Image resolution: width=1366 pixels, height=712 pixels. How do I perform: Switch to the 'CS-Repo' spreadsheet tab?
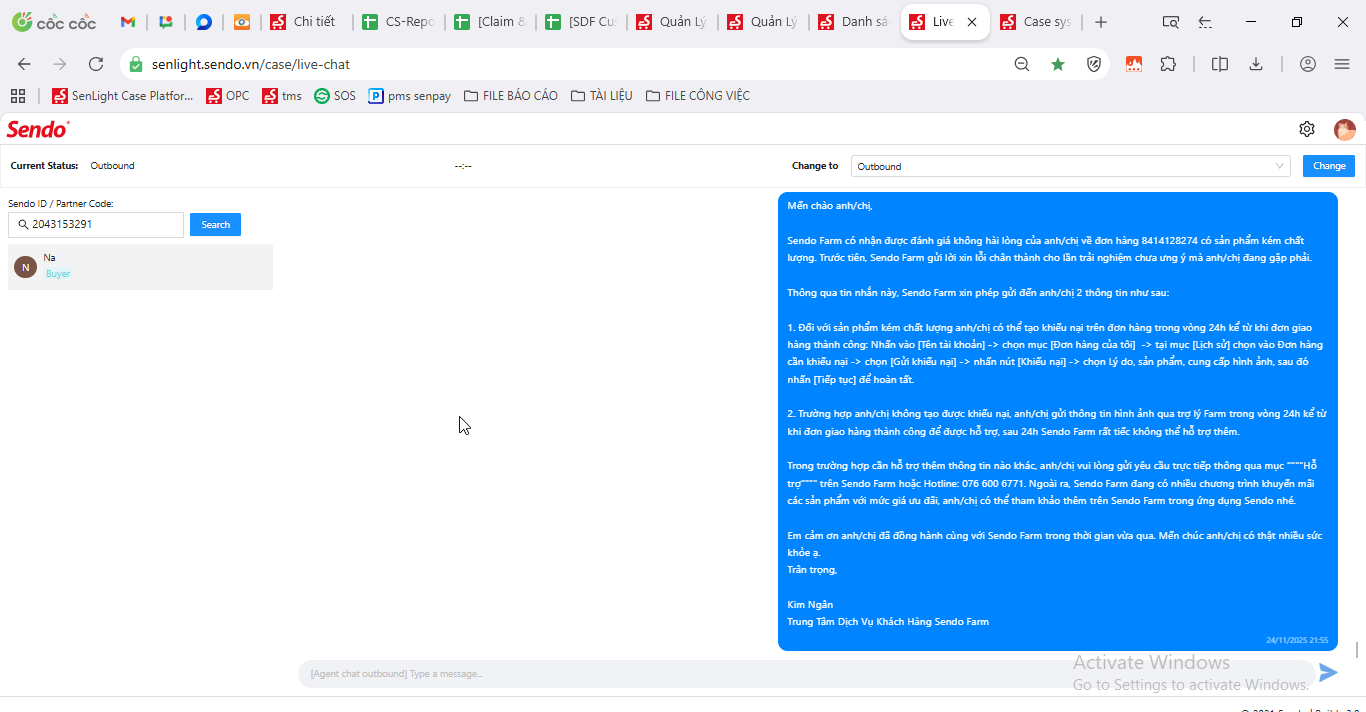(x=398, y=22)
